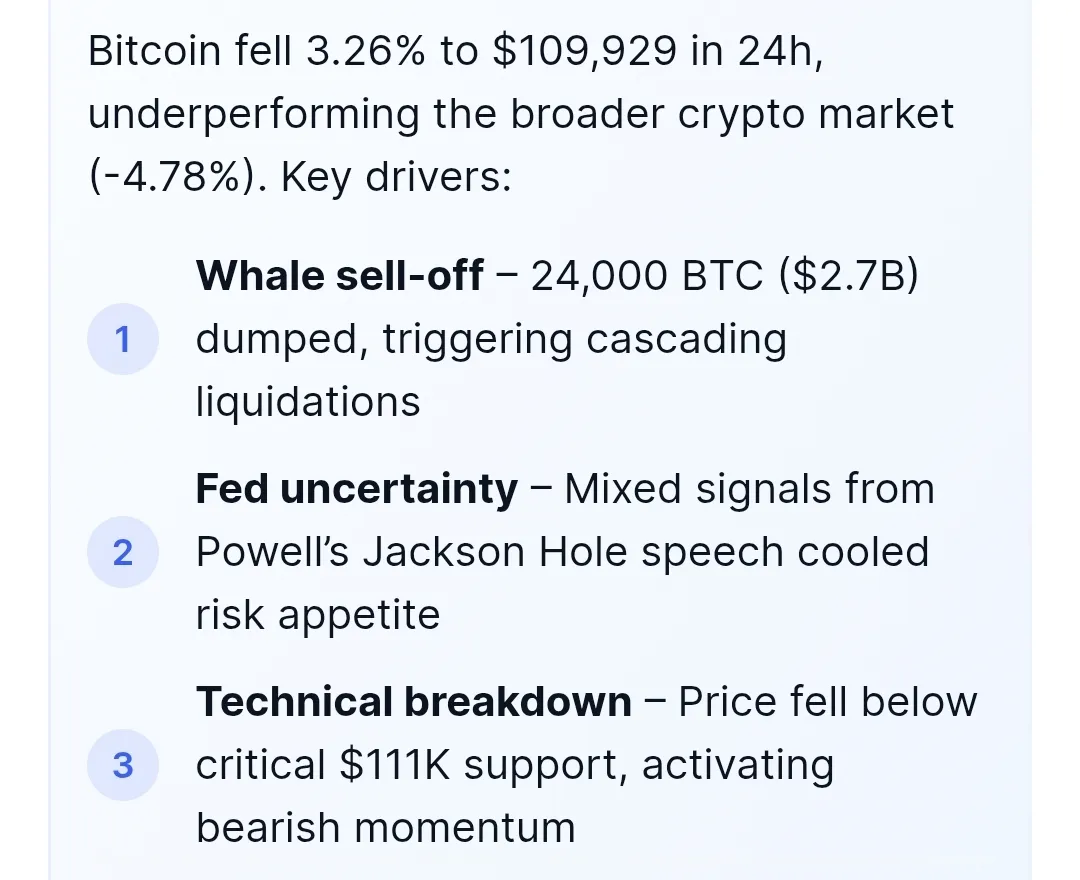Image resolution: width=1080 pixels, height=880 pixels.
Task: Click the '($2.7B)' value text
Action: [849, 275]
